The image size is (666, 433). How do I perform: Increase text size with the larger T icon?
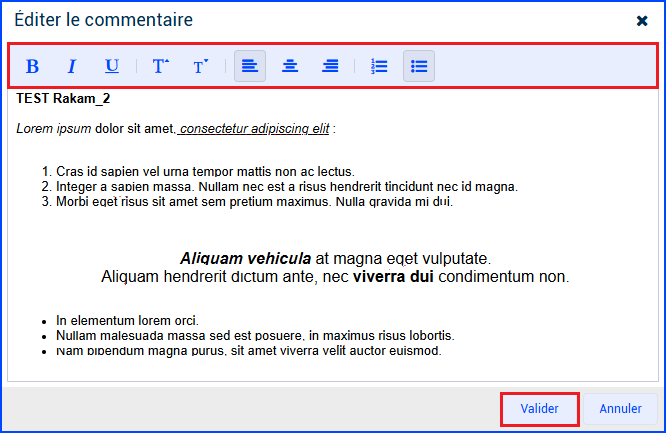[x=160, y=66]
